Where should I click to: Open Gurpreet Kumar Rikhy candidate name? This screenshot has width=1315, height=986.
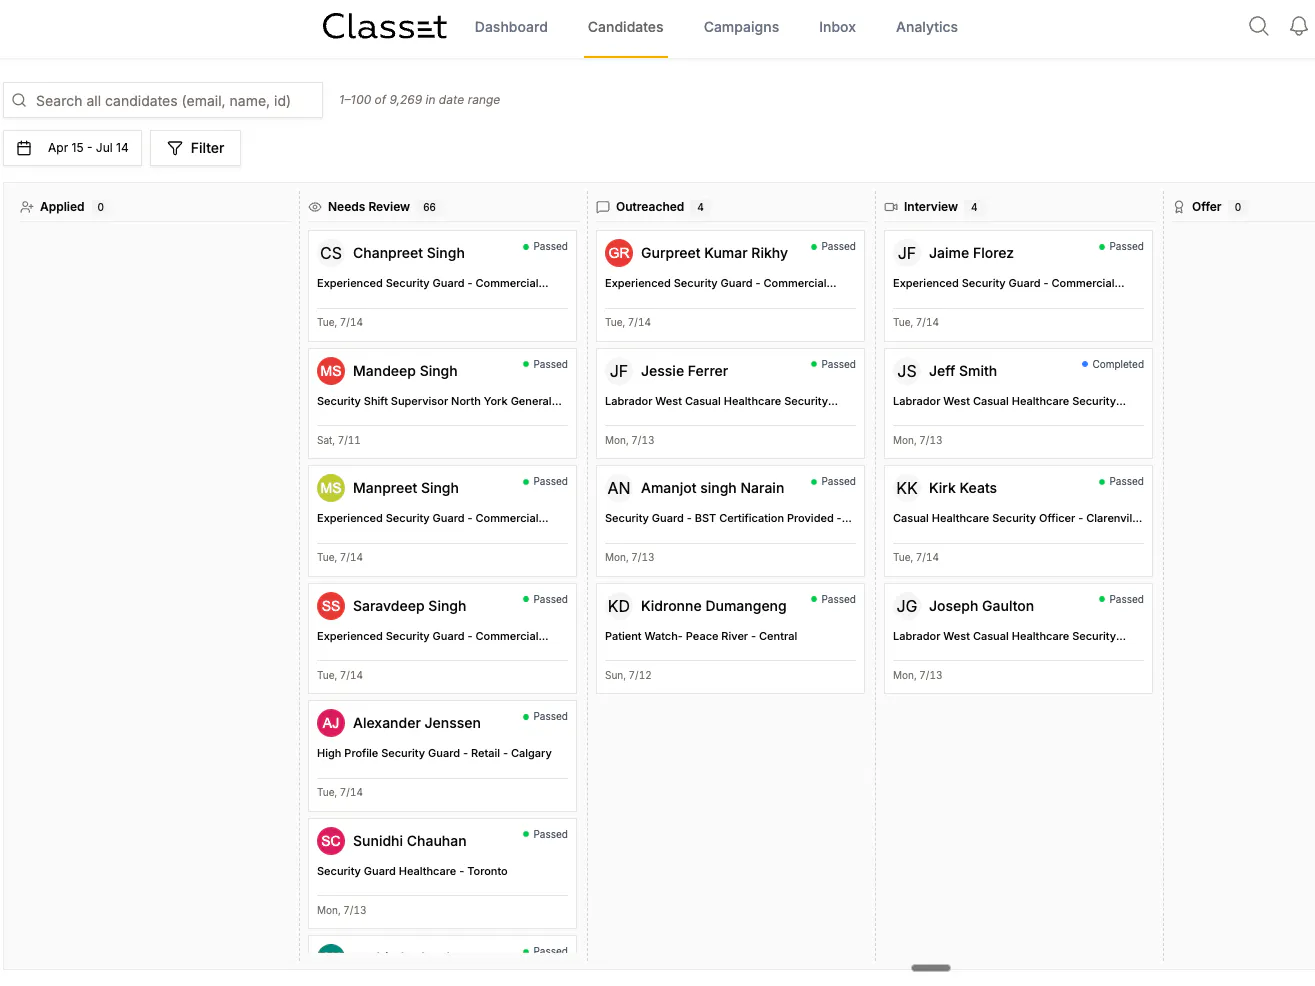714,253
